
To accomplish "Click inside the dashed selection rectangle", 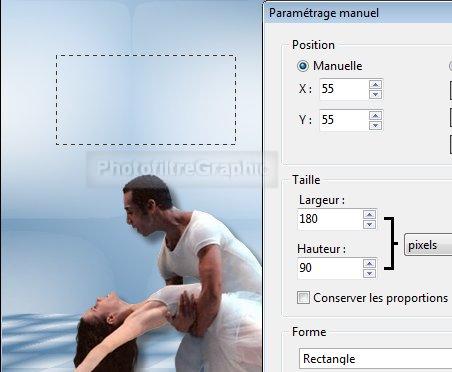I will pos(146,100).
